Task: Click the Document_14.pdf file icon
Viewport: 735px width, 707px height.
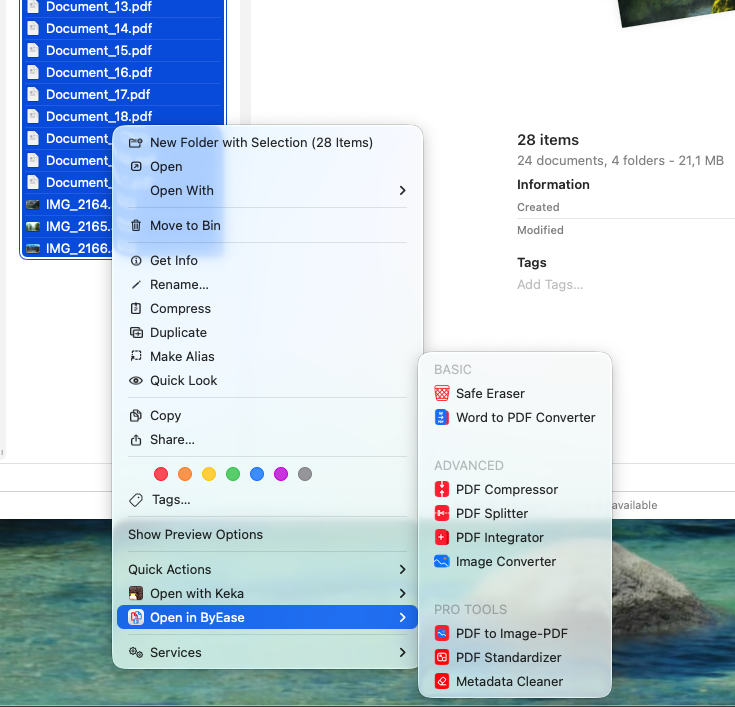Action: tap(33, 29)
